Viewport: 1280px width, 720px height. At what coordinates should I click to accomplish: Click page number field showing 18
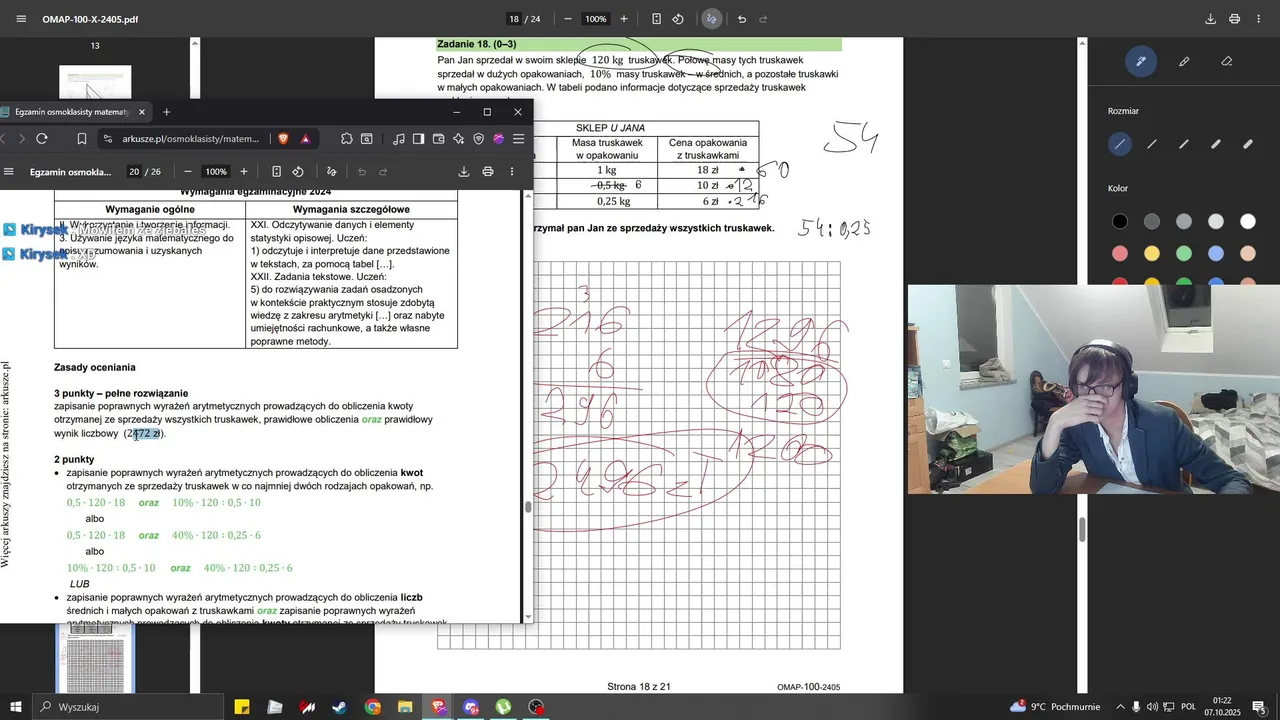coord(515,19)
